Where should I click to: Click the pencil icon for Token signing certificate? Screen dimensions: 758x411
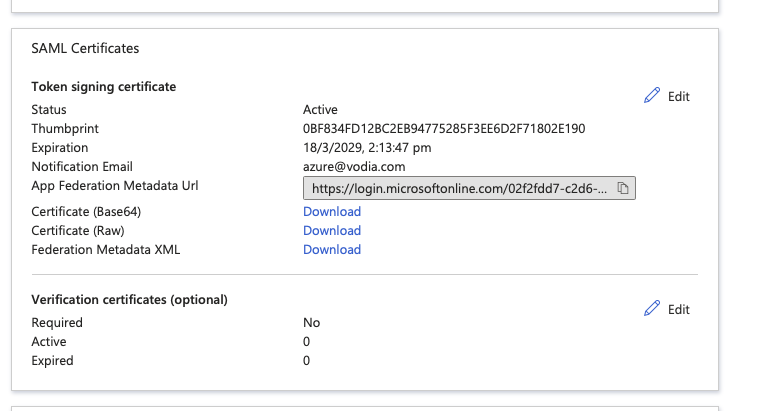[x=652, y=96]
